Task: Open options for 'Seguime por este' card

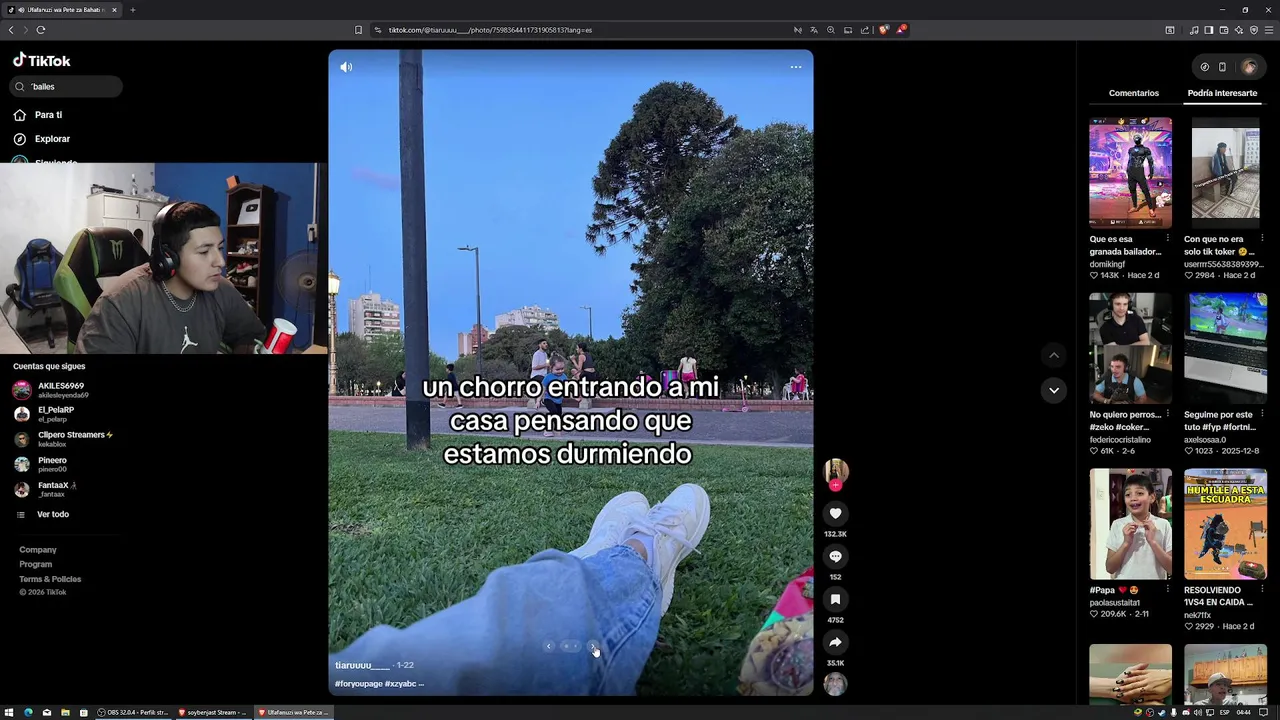Action: (x=1262, y=414)
